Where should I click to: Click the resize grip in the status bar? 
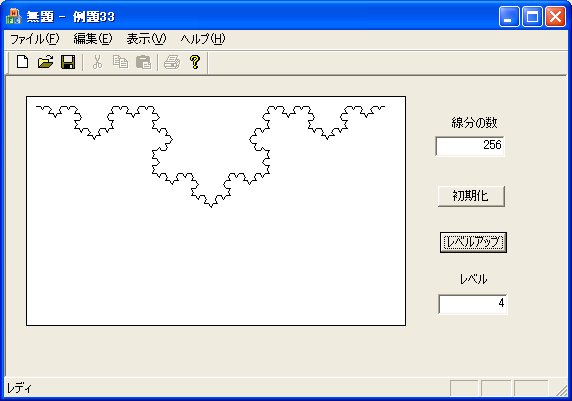pos(562,390)
